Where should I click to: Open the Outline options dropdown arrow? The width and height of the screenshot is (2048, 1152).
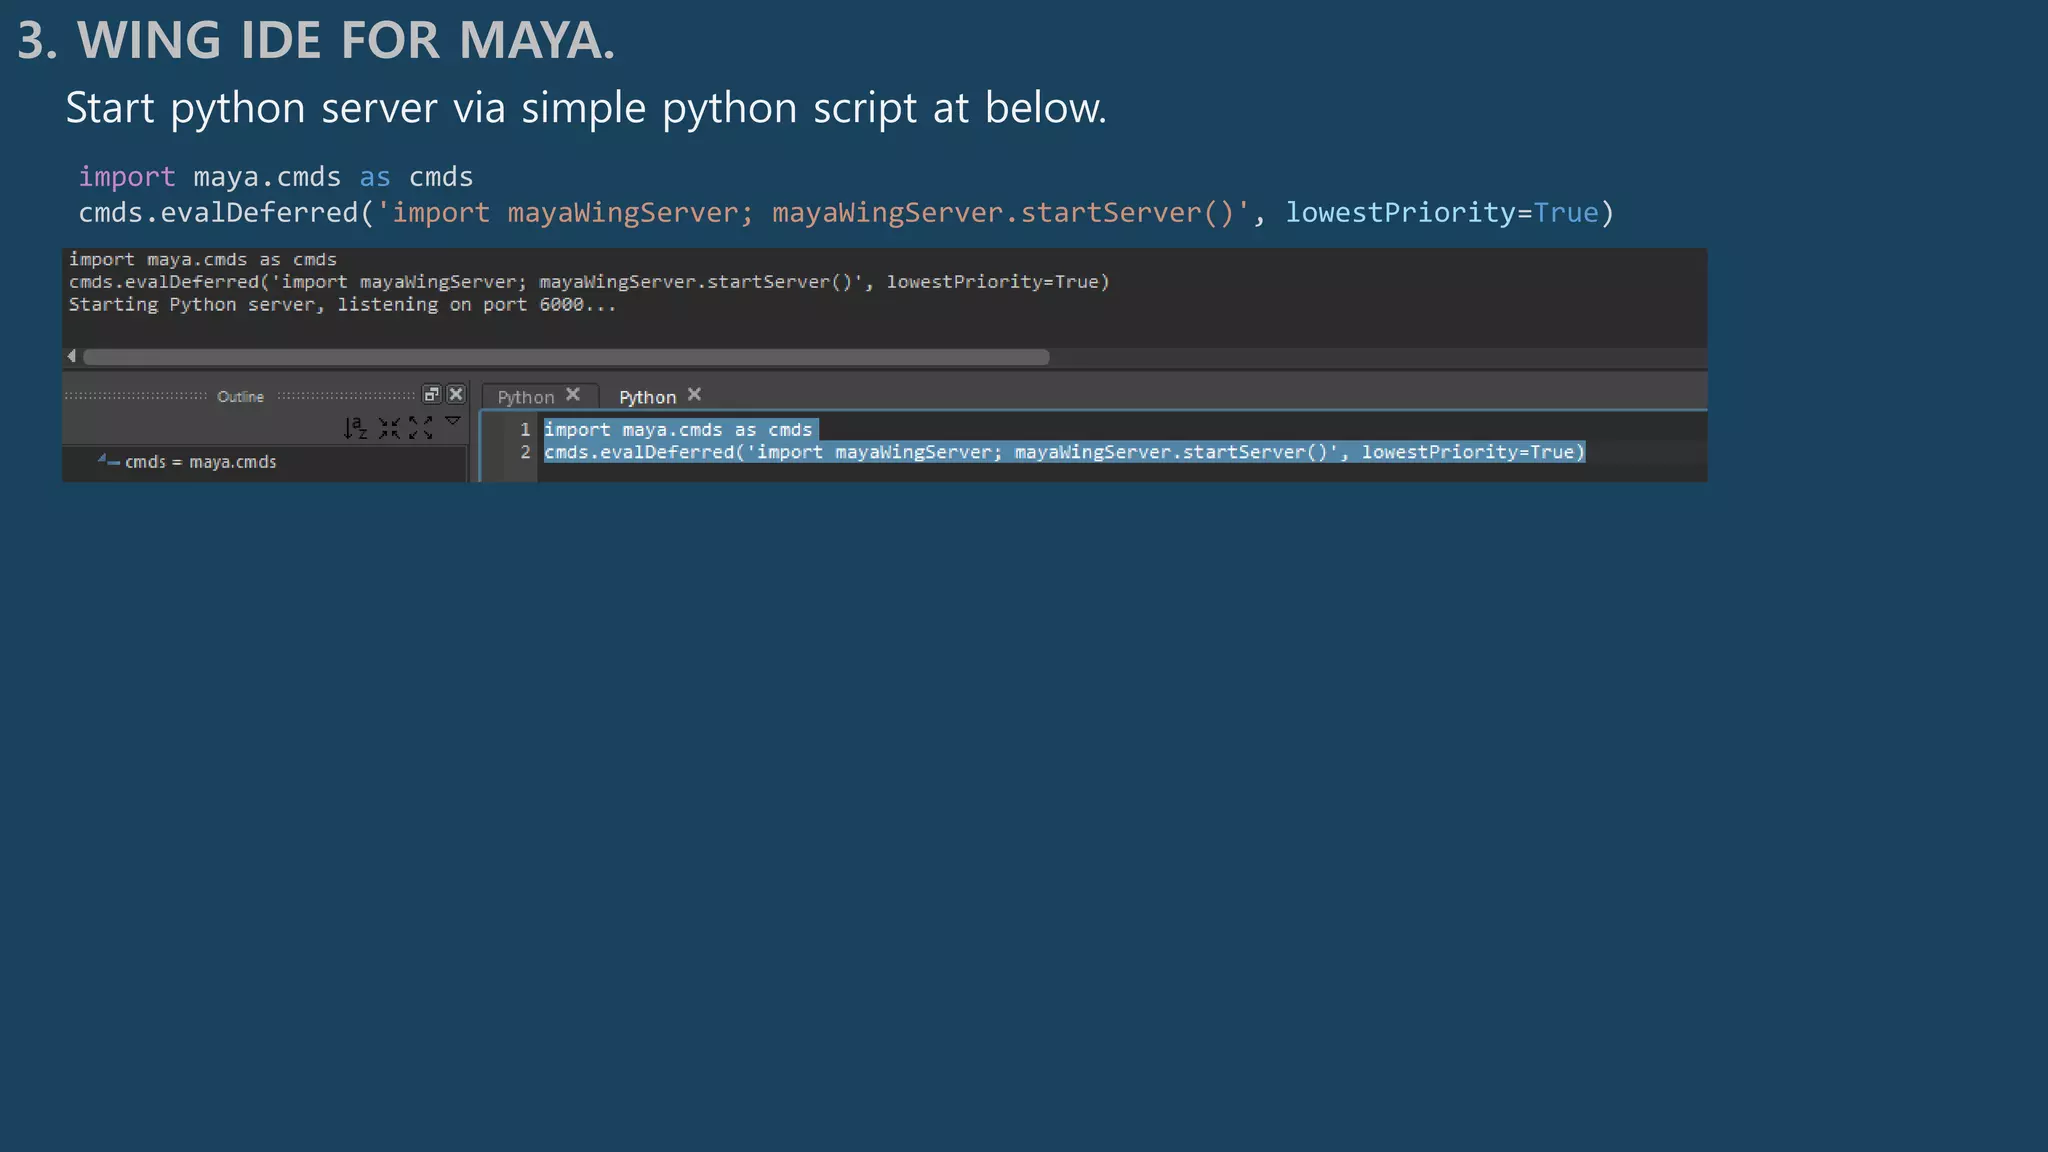[453, 422]
